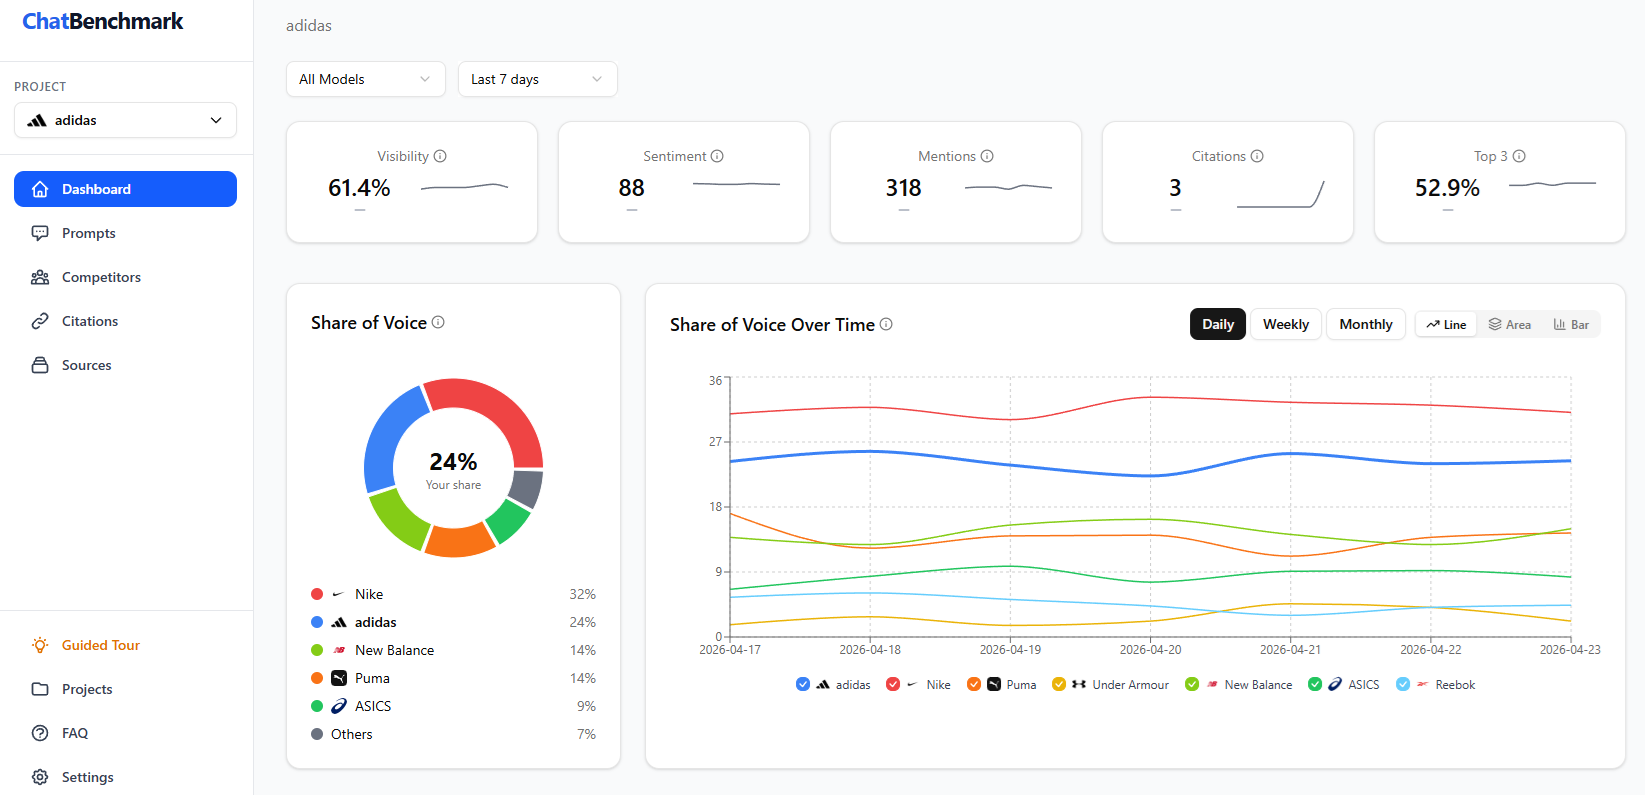This screenshot has width=1645, height=799.
Task: Open Projects from the sidebar
Action: click(125, 689)
